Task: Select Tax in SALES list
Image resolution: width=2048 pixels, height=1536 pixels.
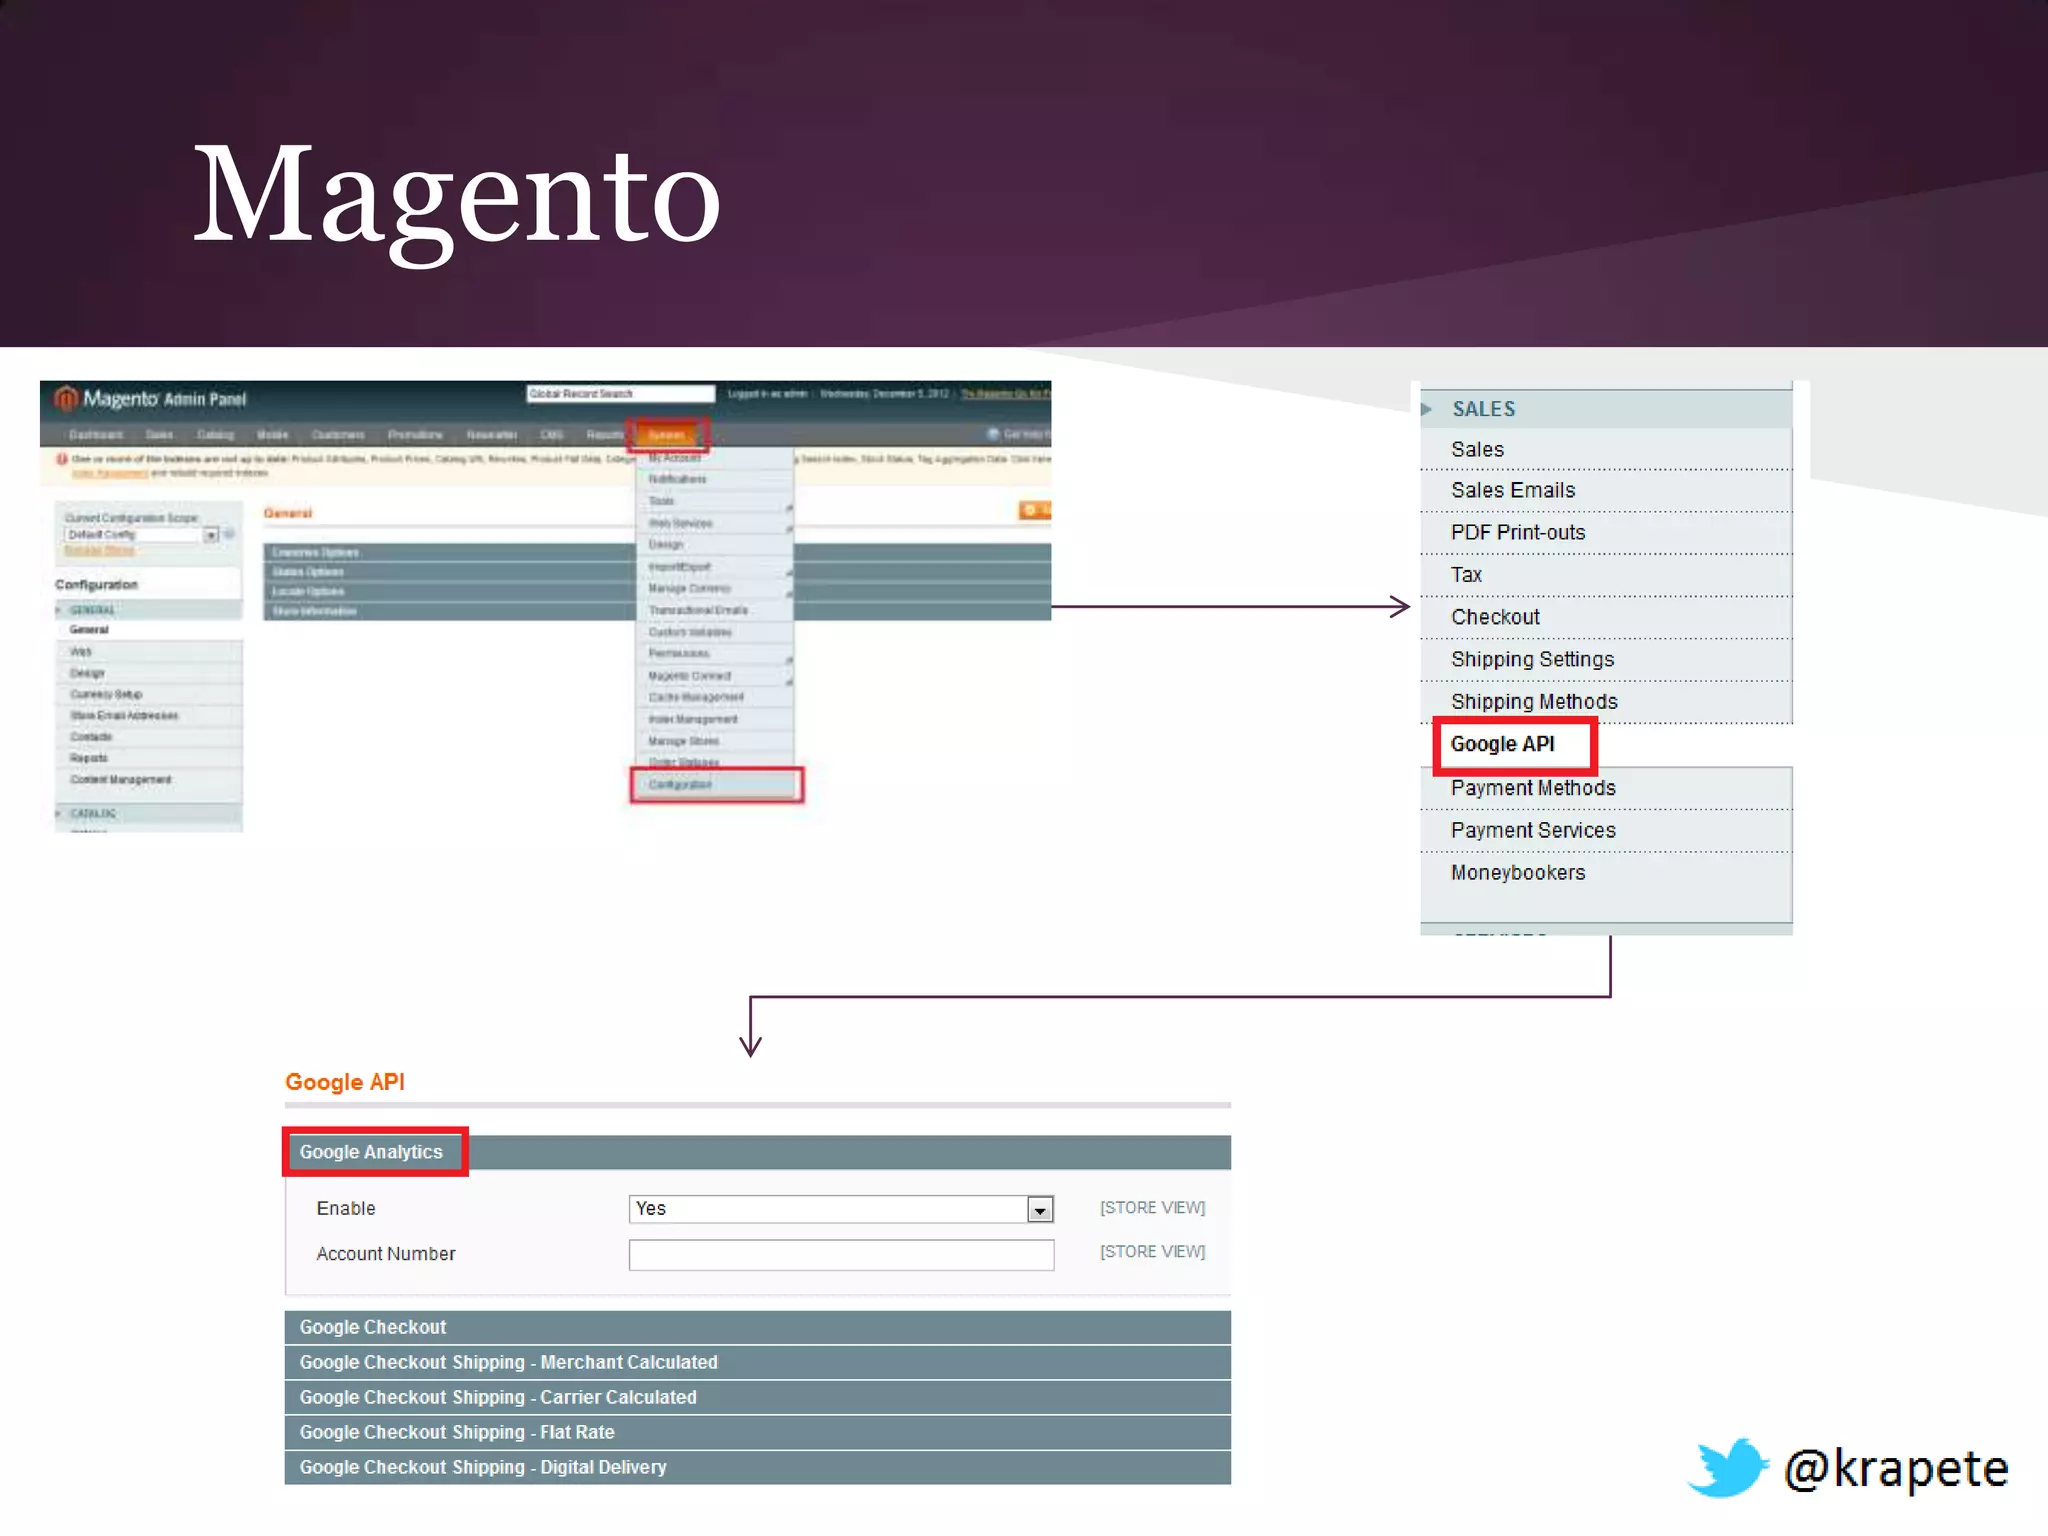Action: point(1606,575)
